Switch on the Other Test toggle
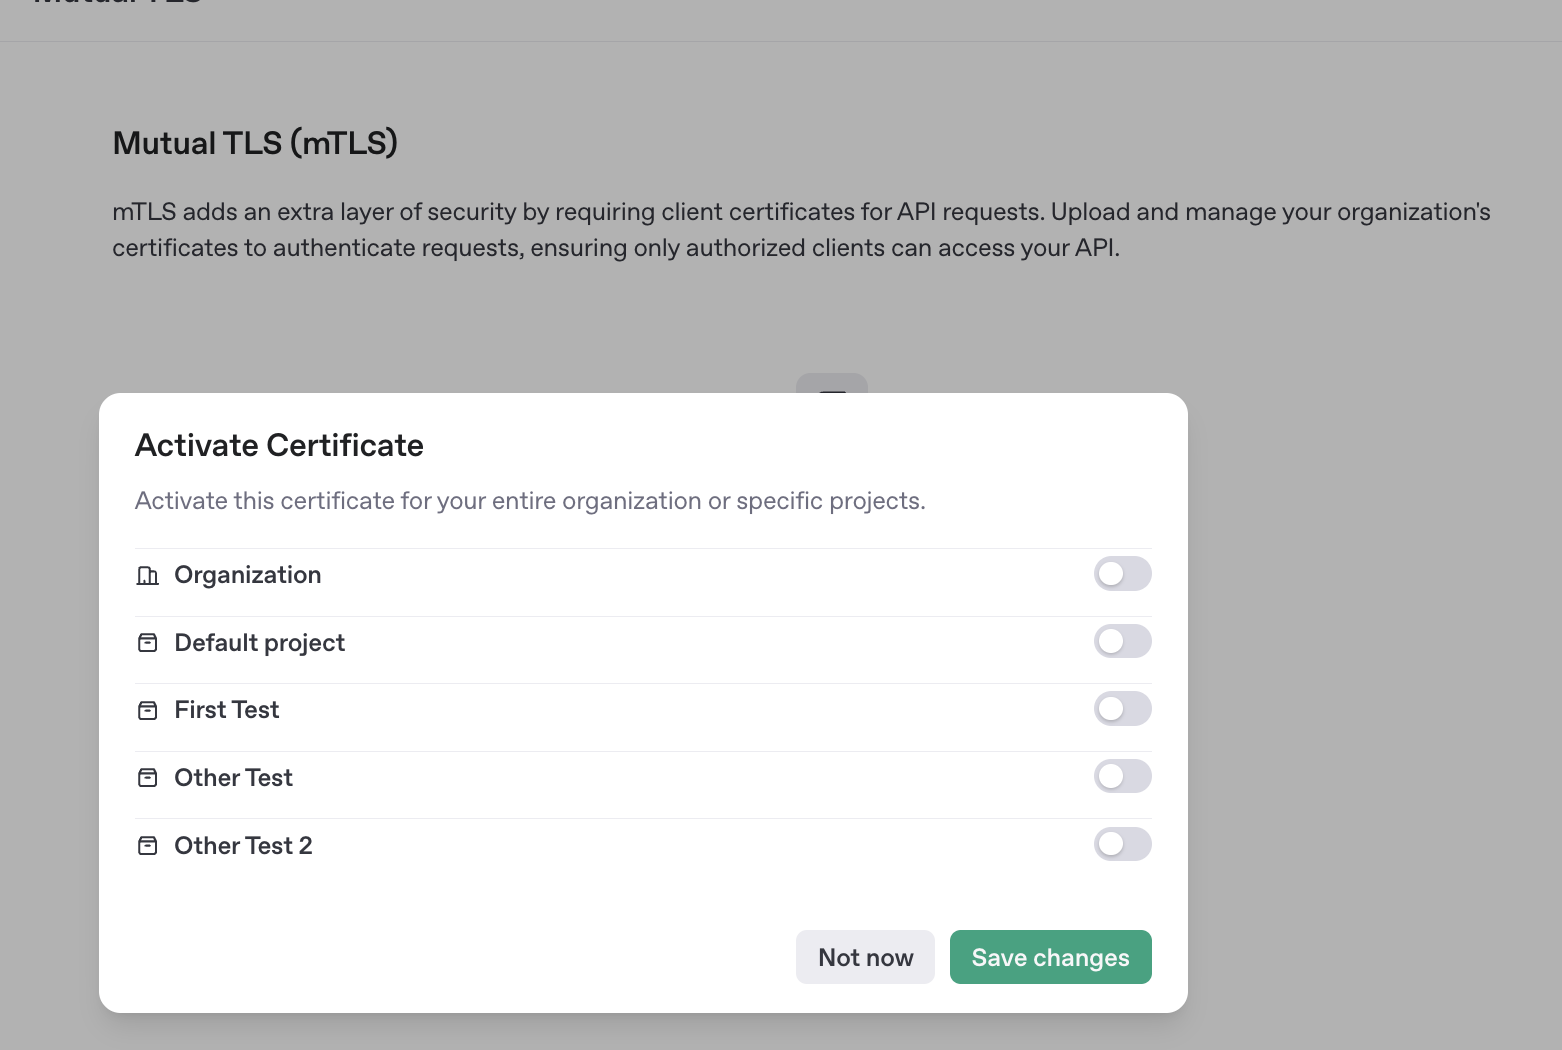Viewport: 1562px width, 1050px height. (x=1122, y=776)
